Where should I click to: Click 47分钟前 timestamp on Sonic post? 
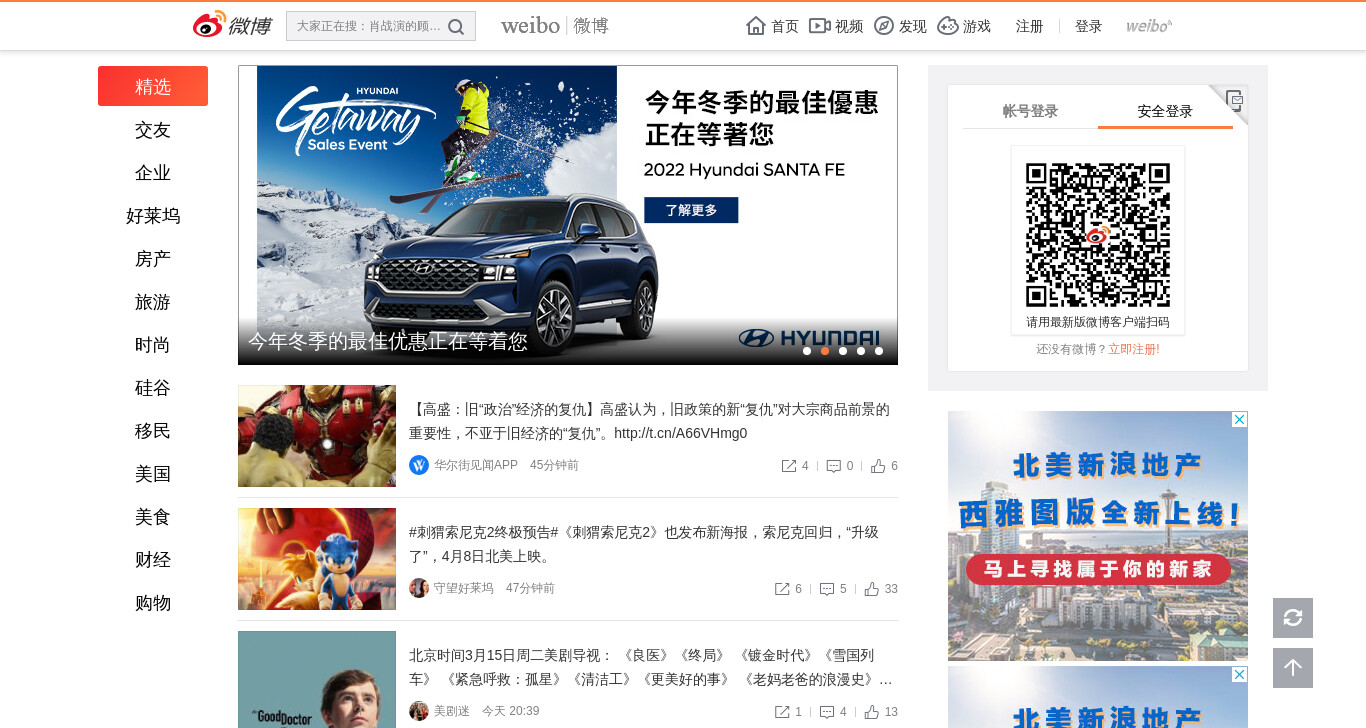(x=530, y=588)
